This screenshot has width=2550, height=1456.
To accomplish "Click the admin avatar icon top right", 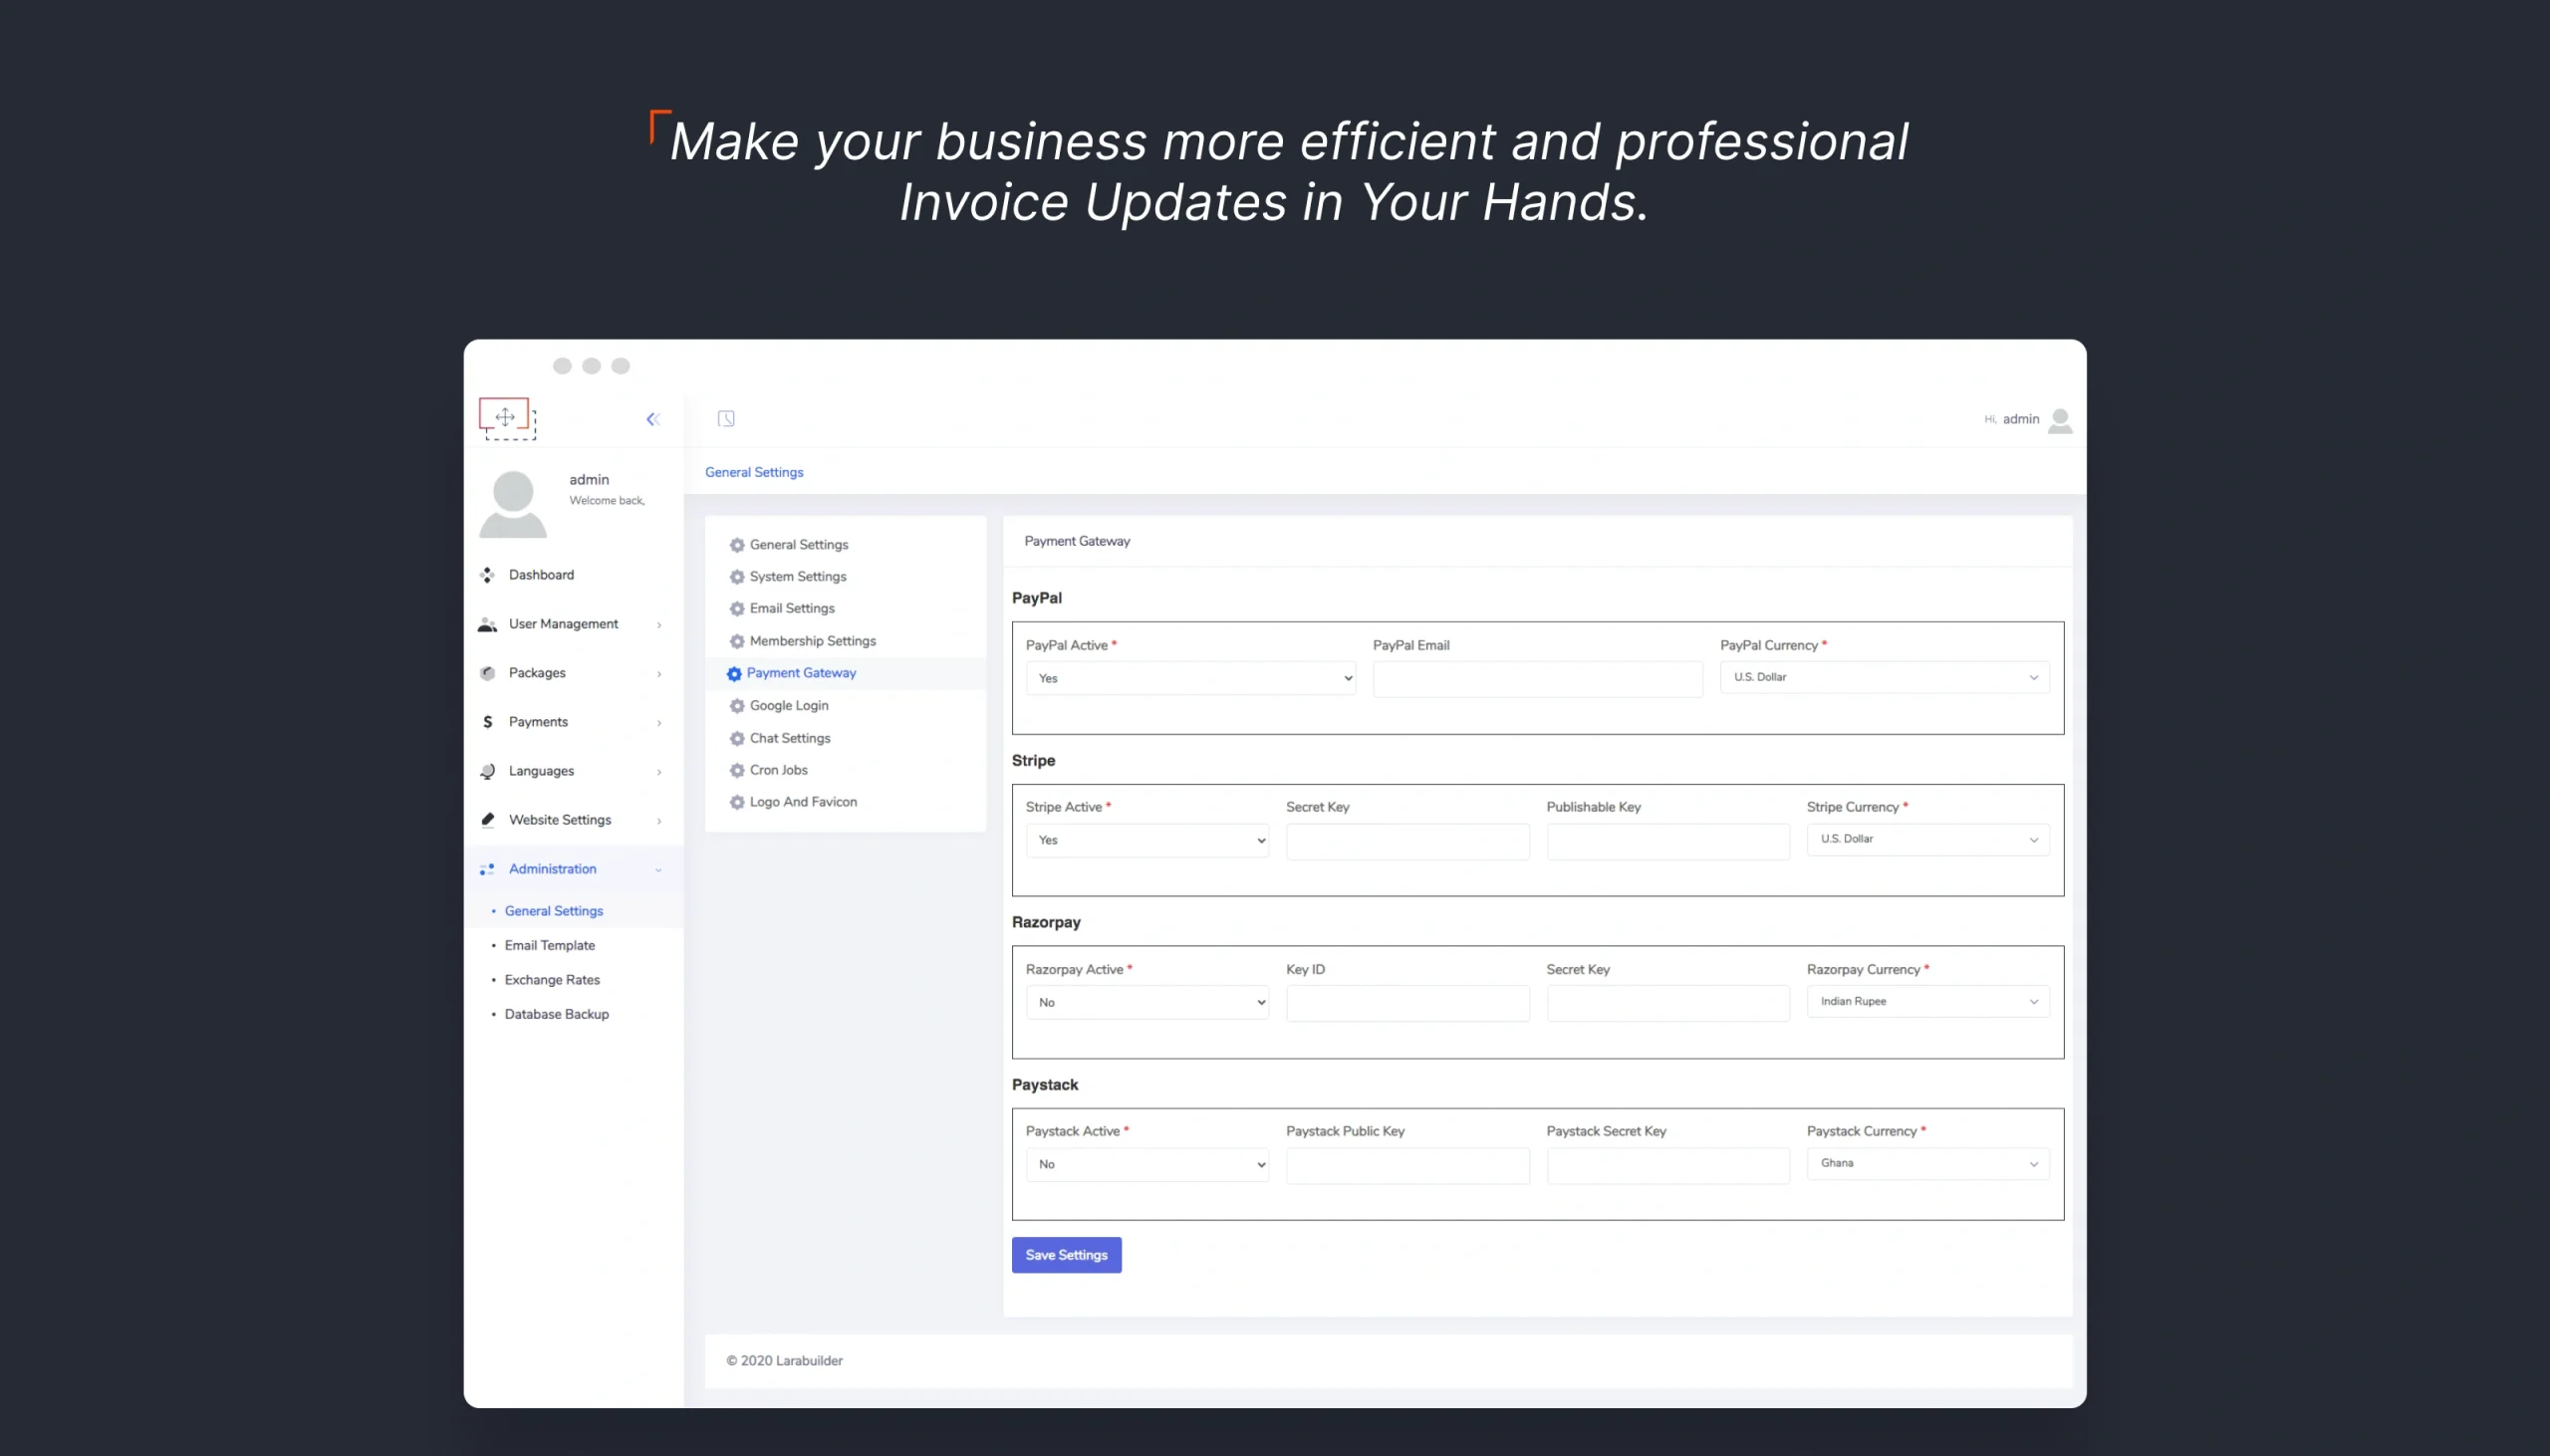I will tap(2060, 420).
